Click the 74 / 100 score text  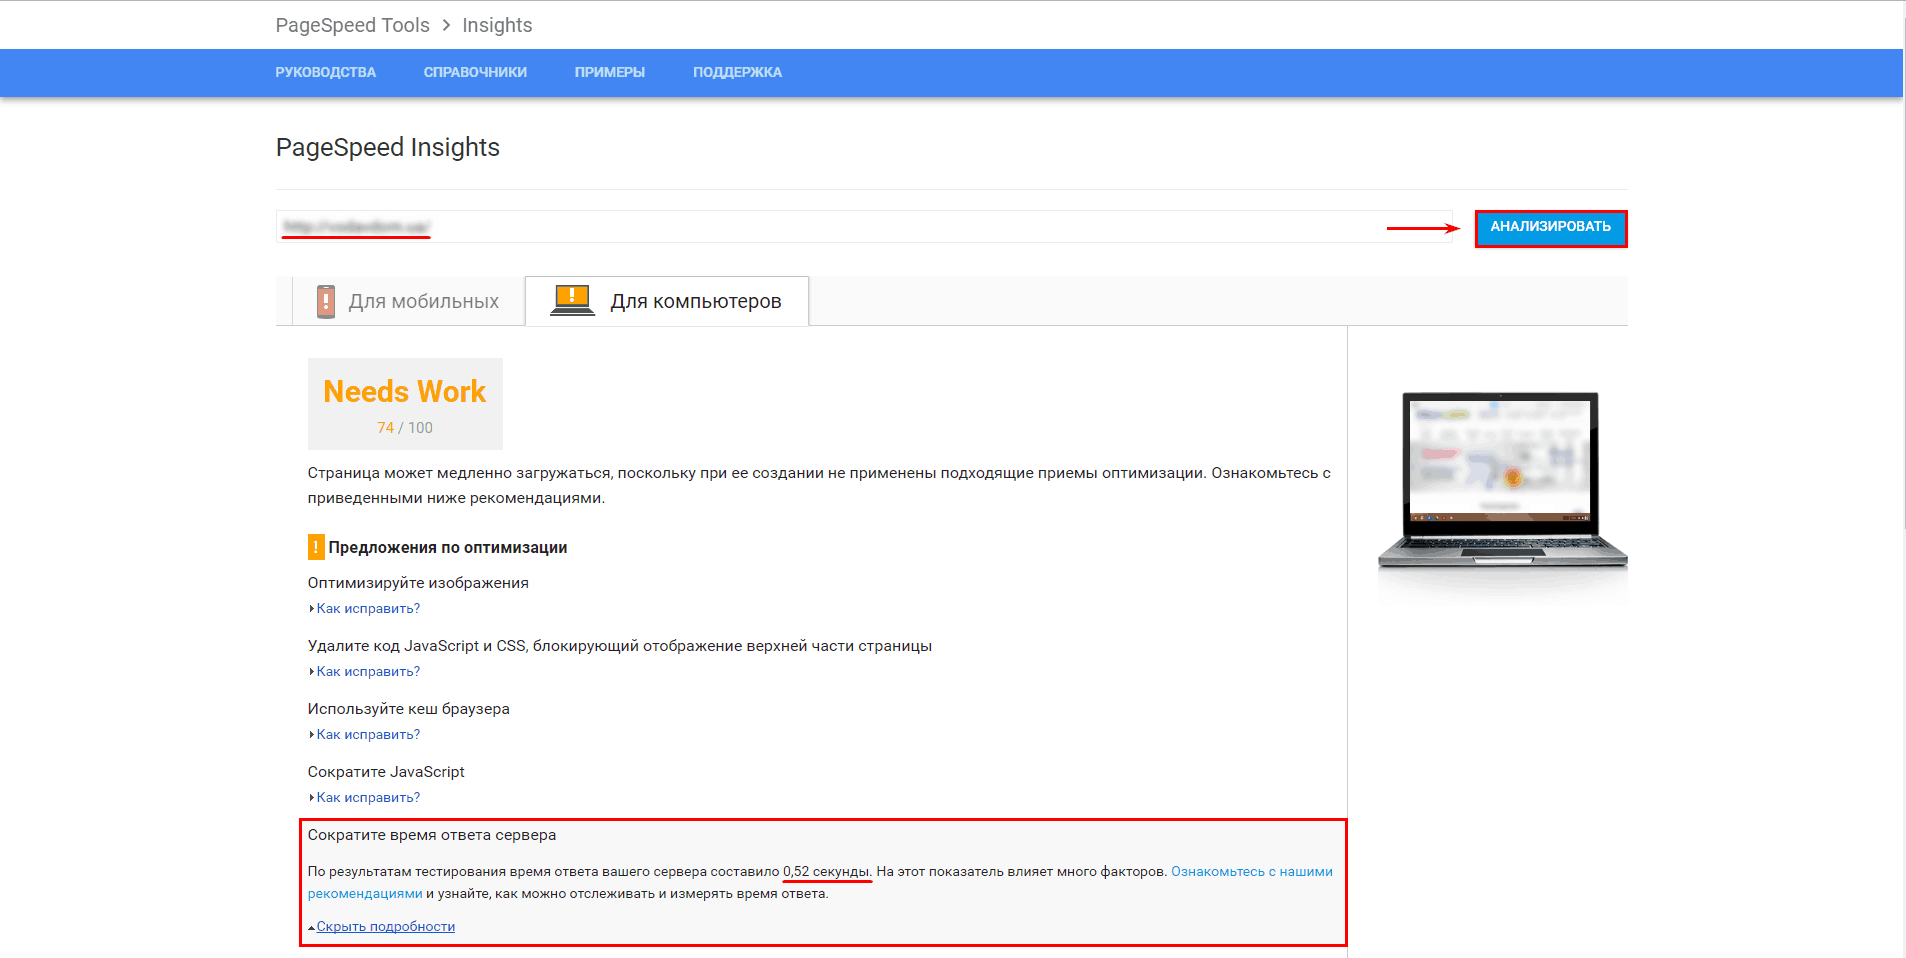click(405, 428)
